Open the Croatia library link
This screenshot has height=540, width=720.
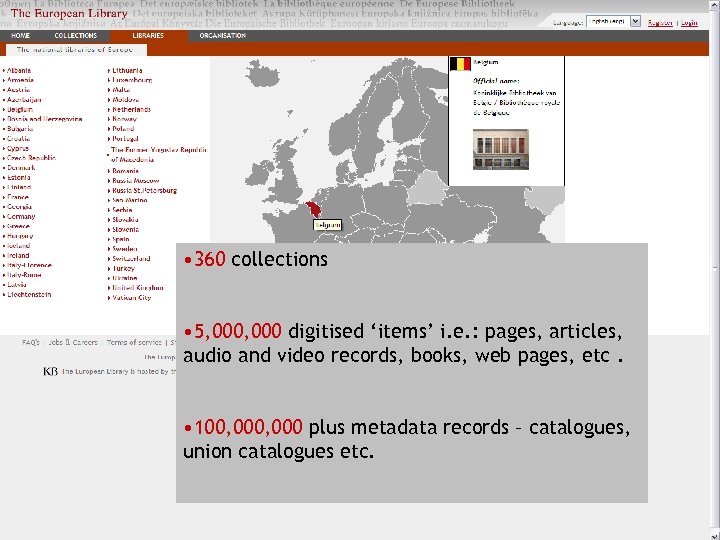tap(18, 139)
